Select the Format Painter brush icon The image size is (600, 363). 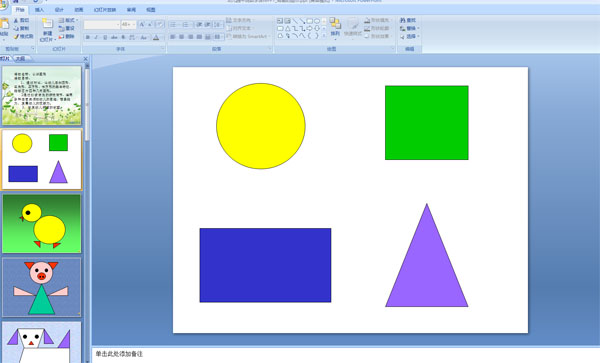[16, 36]
